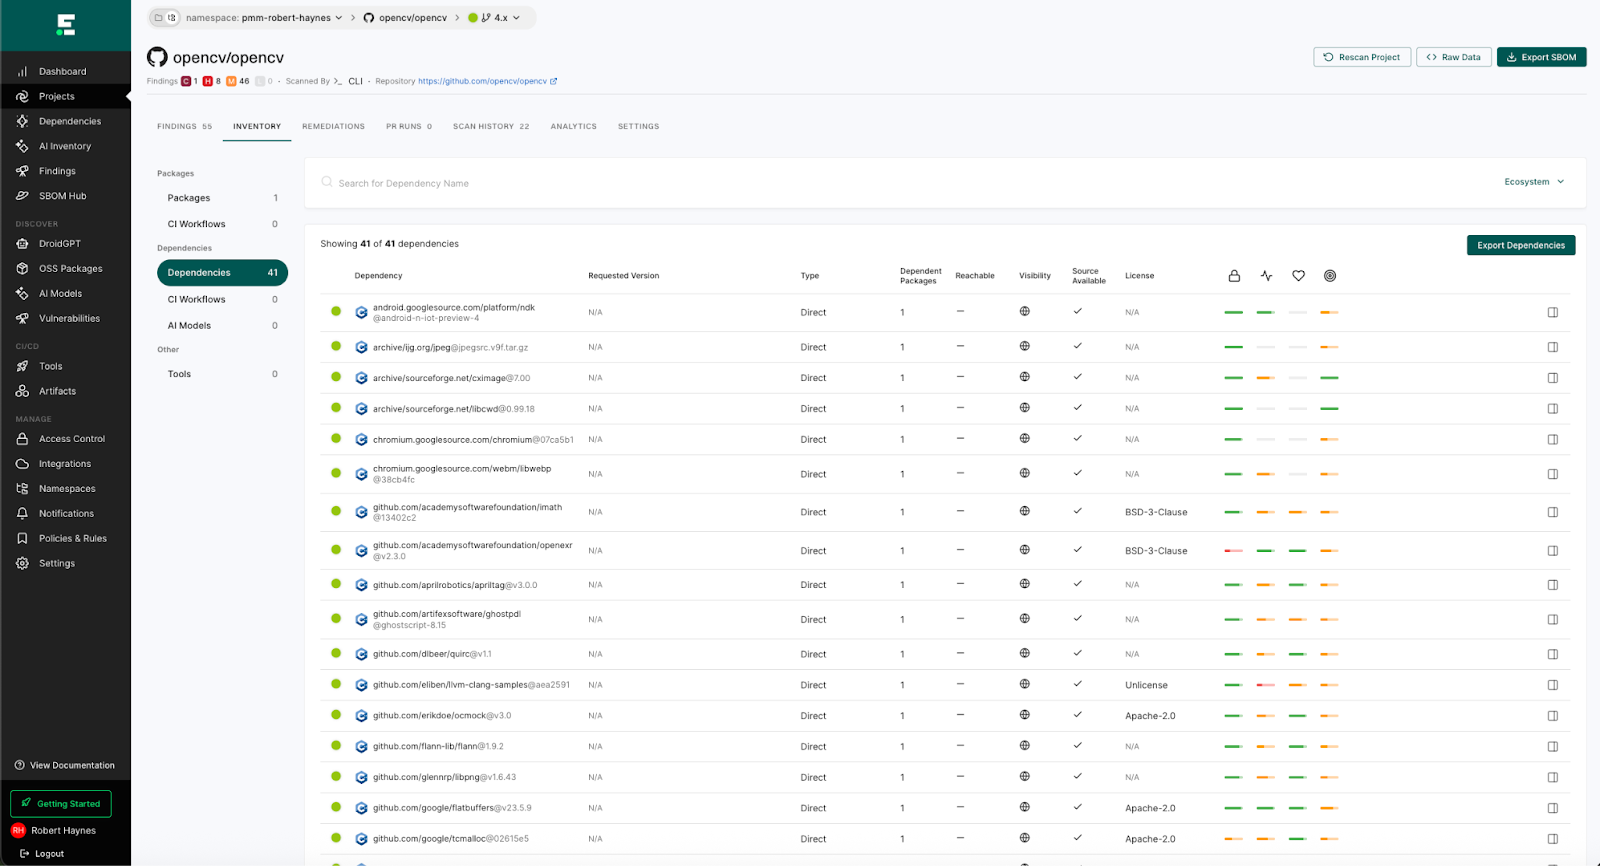Open Notifications page
Screen dimensions: 1600x866
click(x=66, y=514)
